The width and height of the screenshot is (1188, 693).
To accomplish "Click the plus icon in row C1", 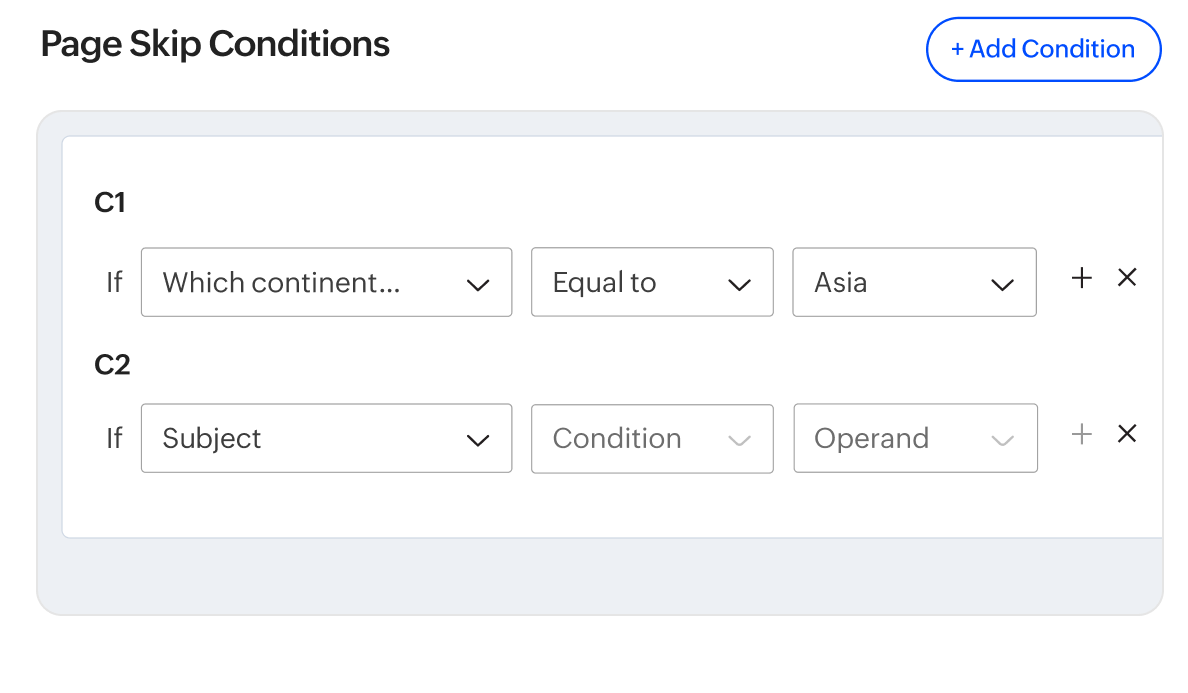I will tap(1081, 278).
